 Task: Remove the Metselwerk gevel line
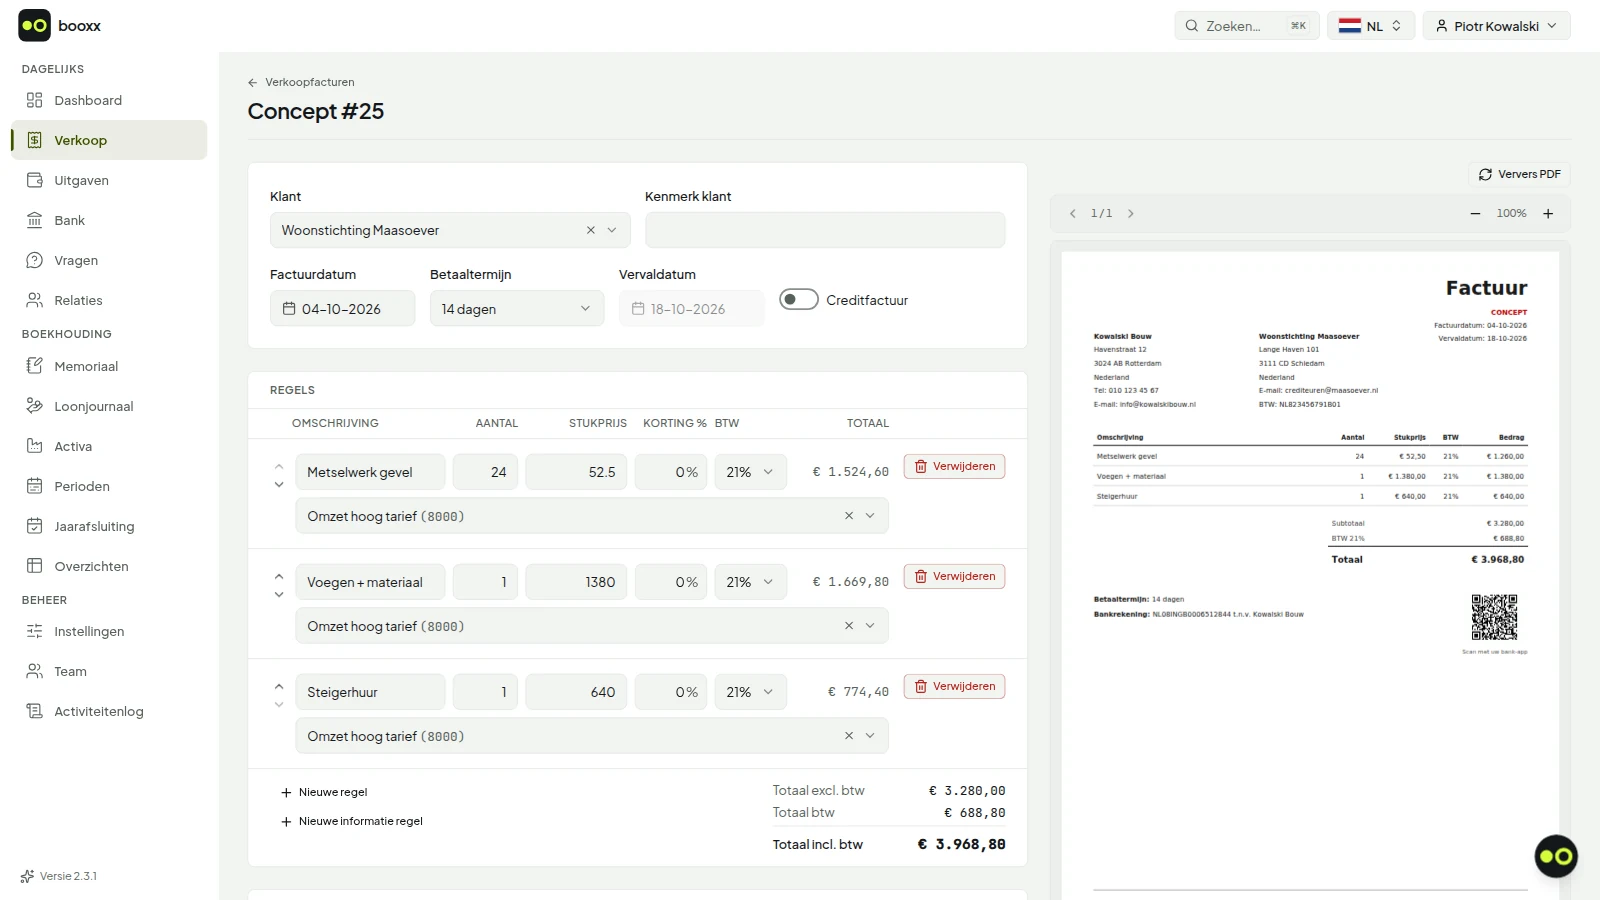pos(954,466)
